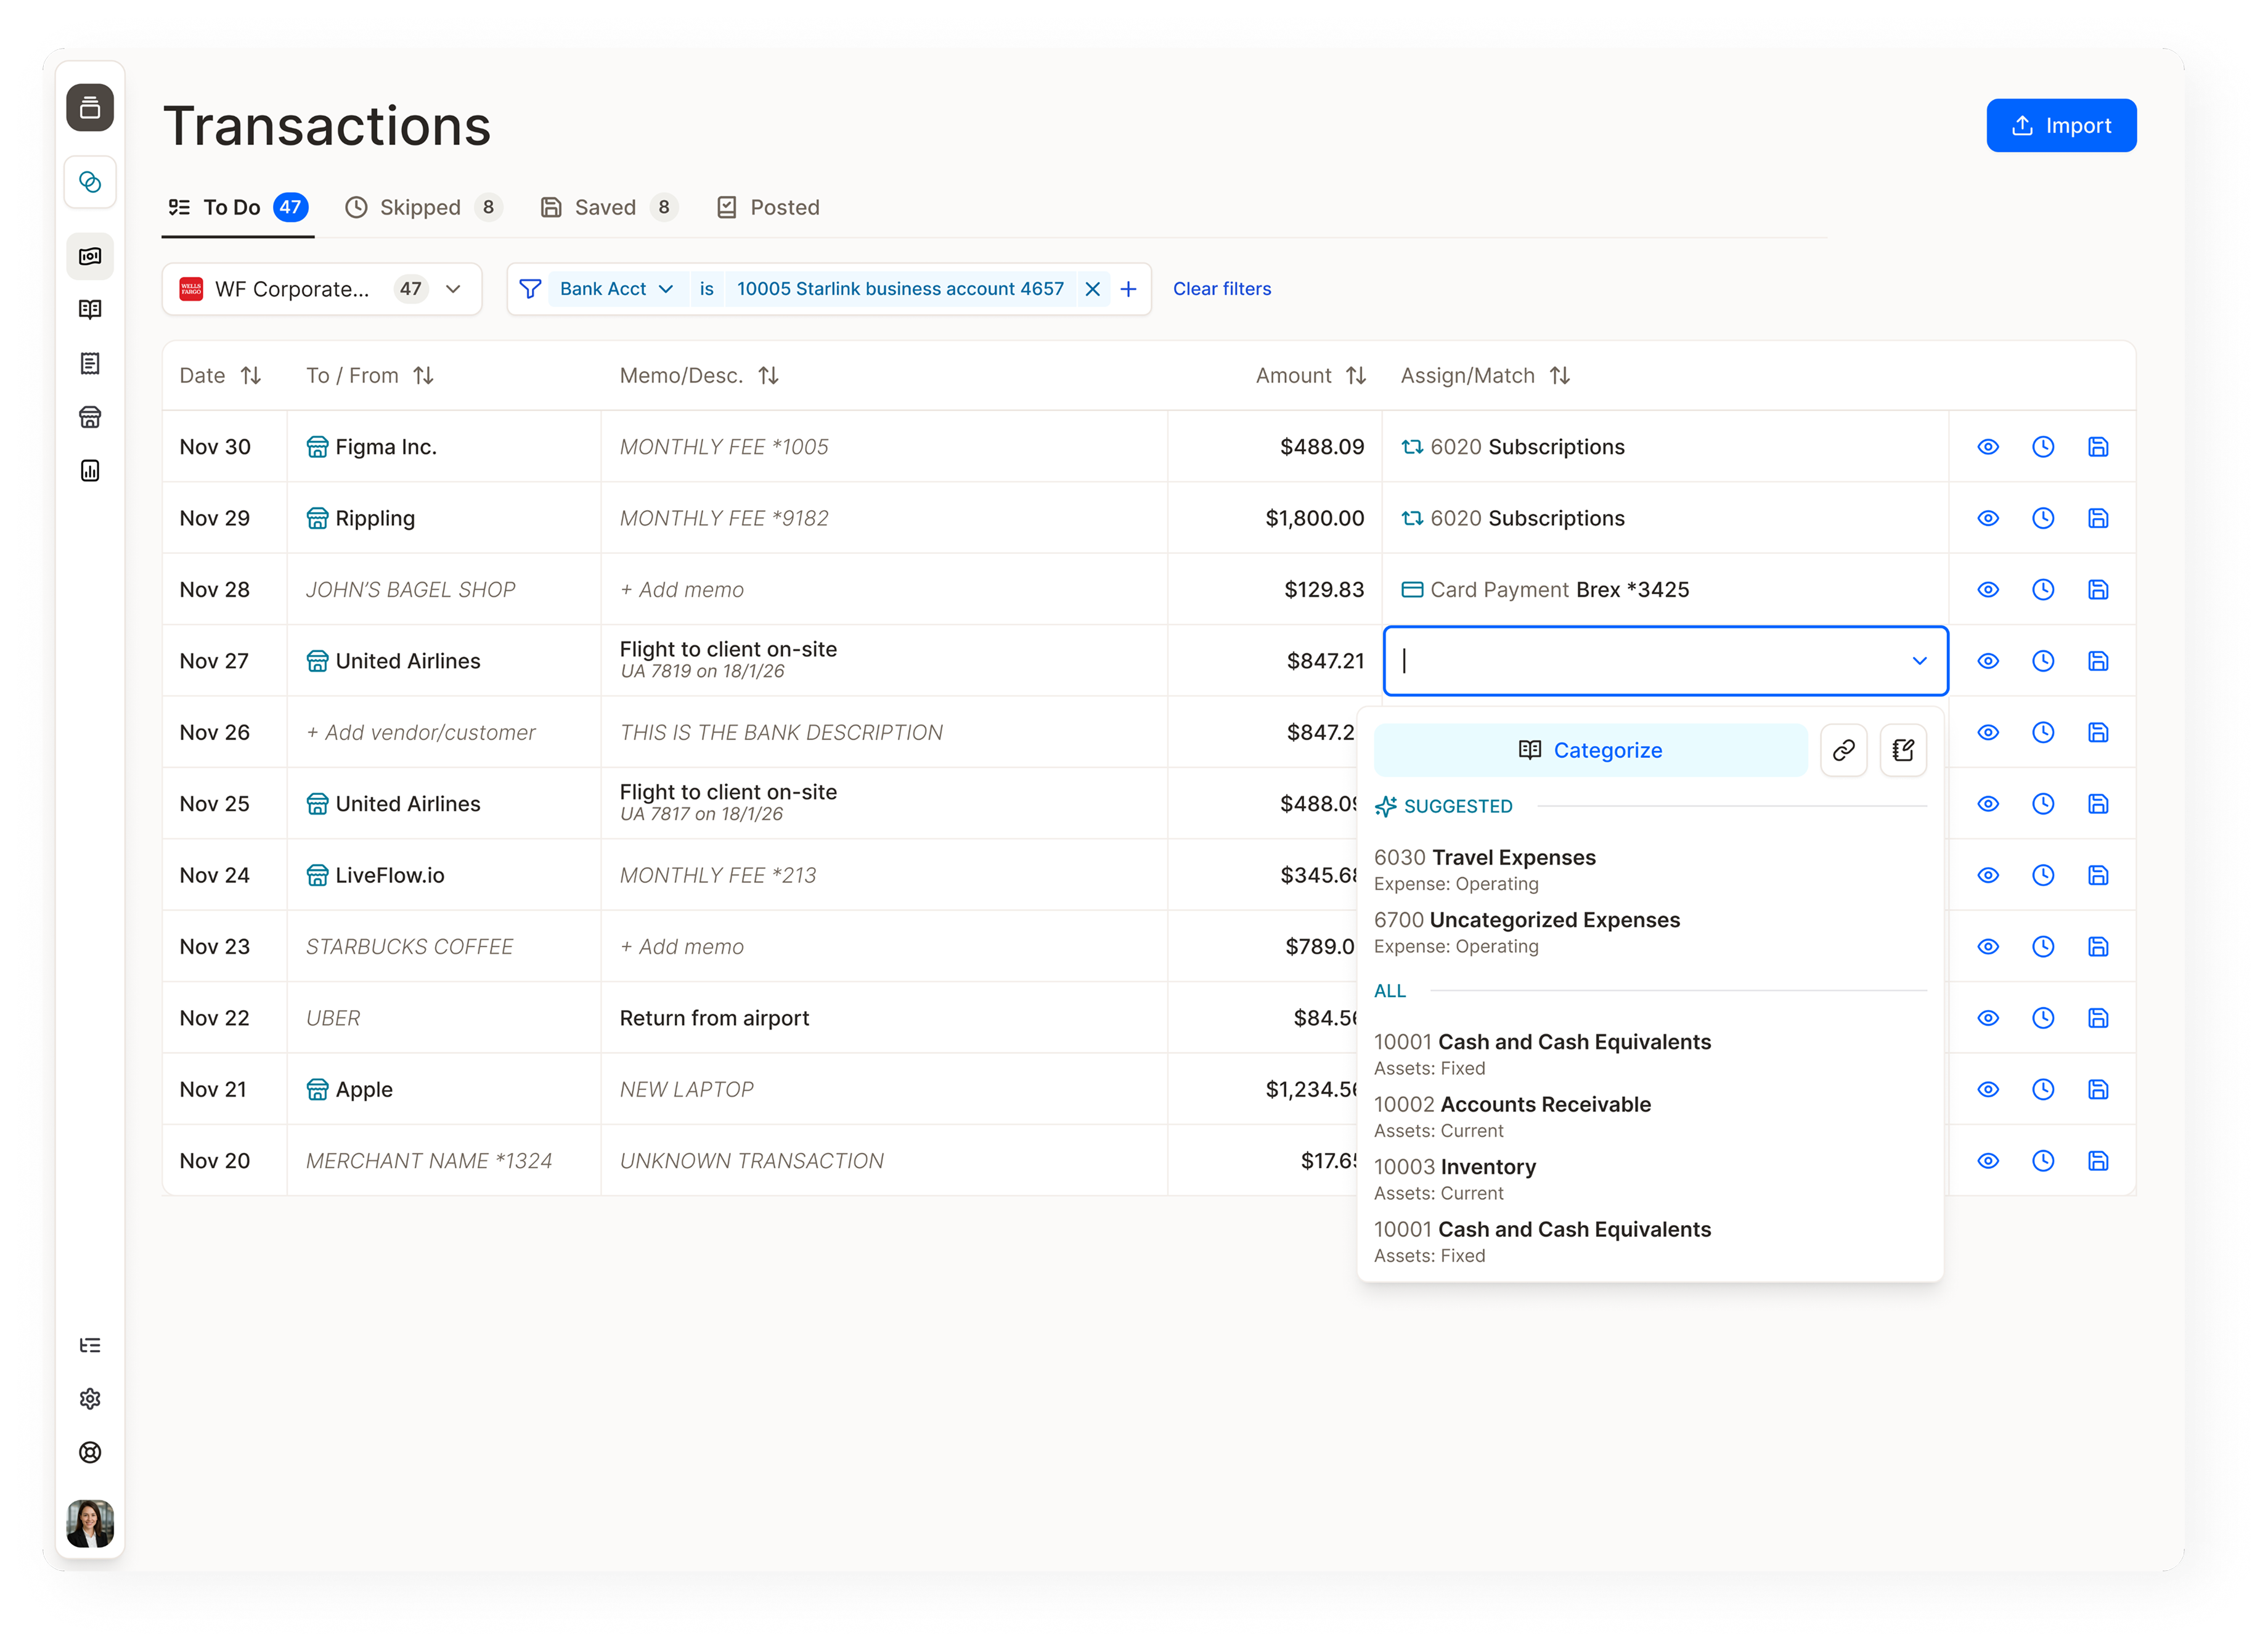Toggle the eye icon on the Apple row
Screen dimensions: 2268x1649
(x=1987, y=1089)
